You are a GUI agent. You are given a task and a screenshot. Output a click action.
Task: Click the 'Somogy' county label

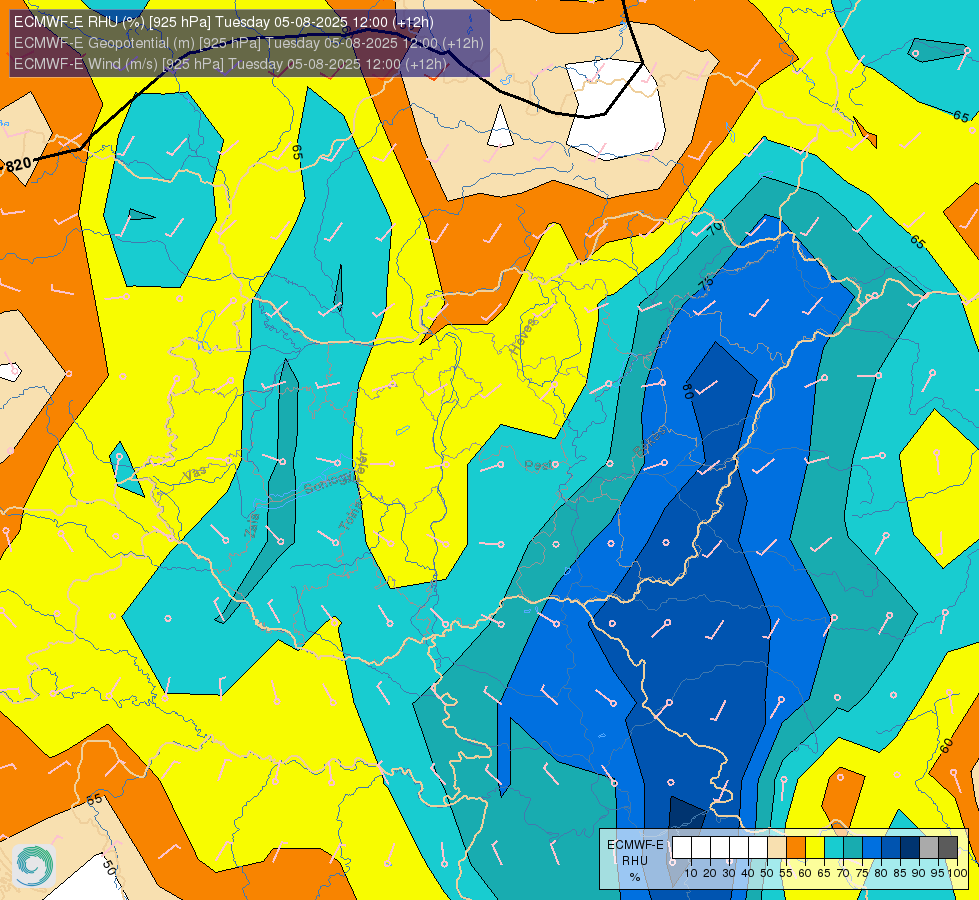327,482
